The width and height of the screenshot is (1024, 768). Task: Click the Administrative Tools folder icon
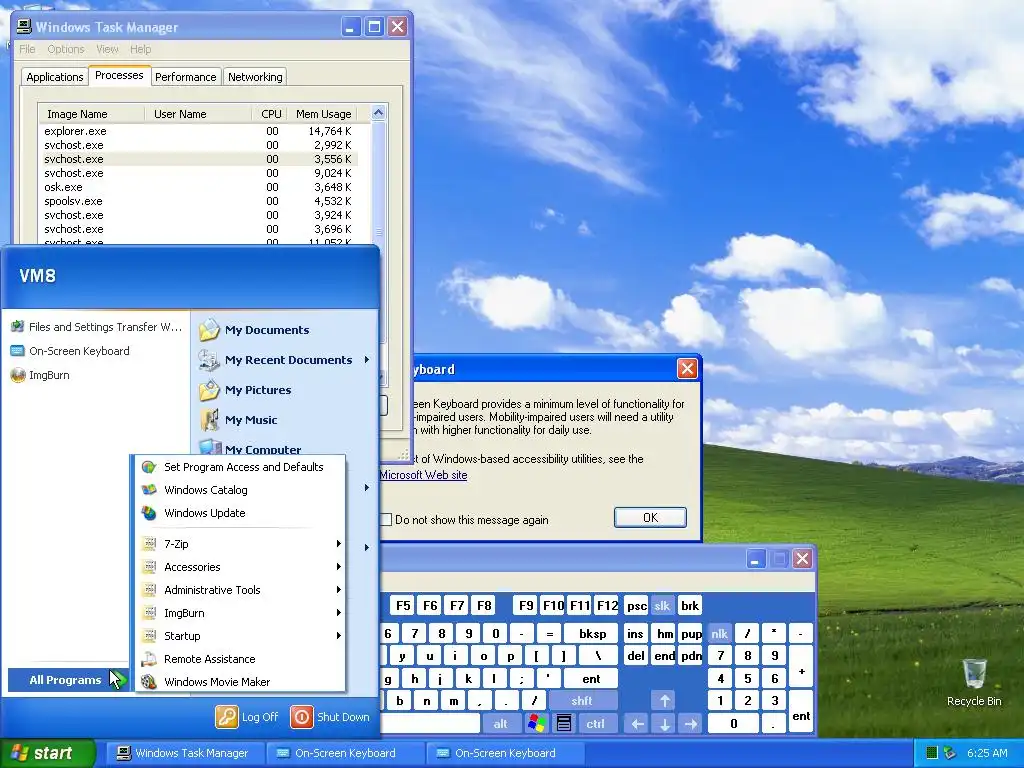tap(150, 590)
